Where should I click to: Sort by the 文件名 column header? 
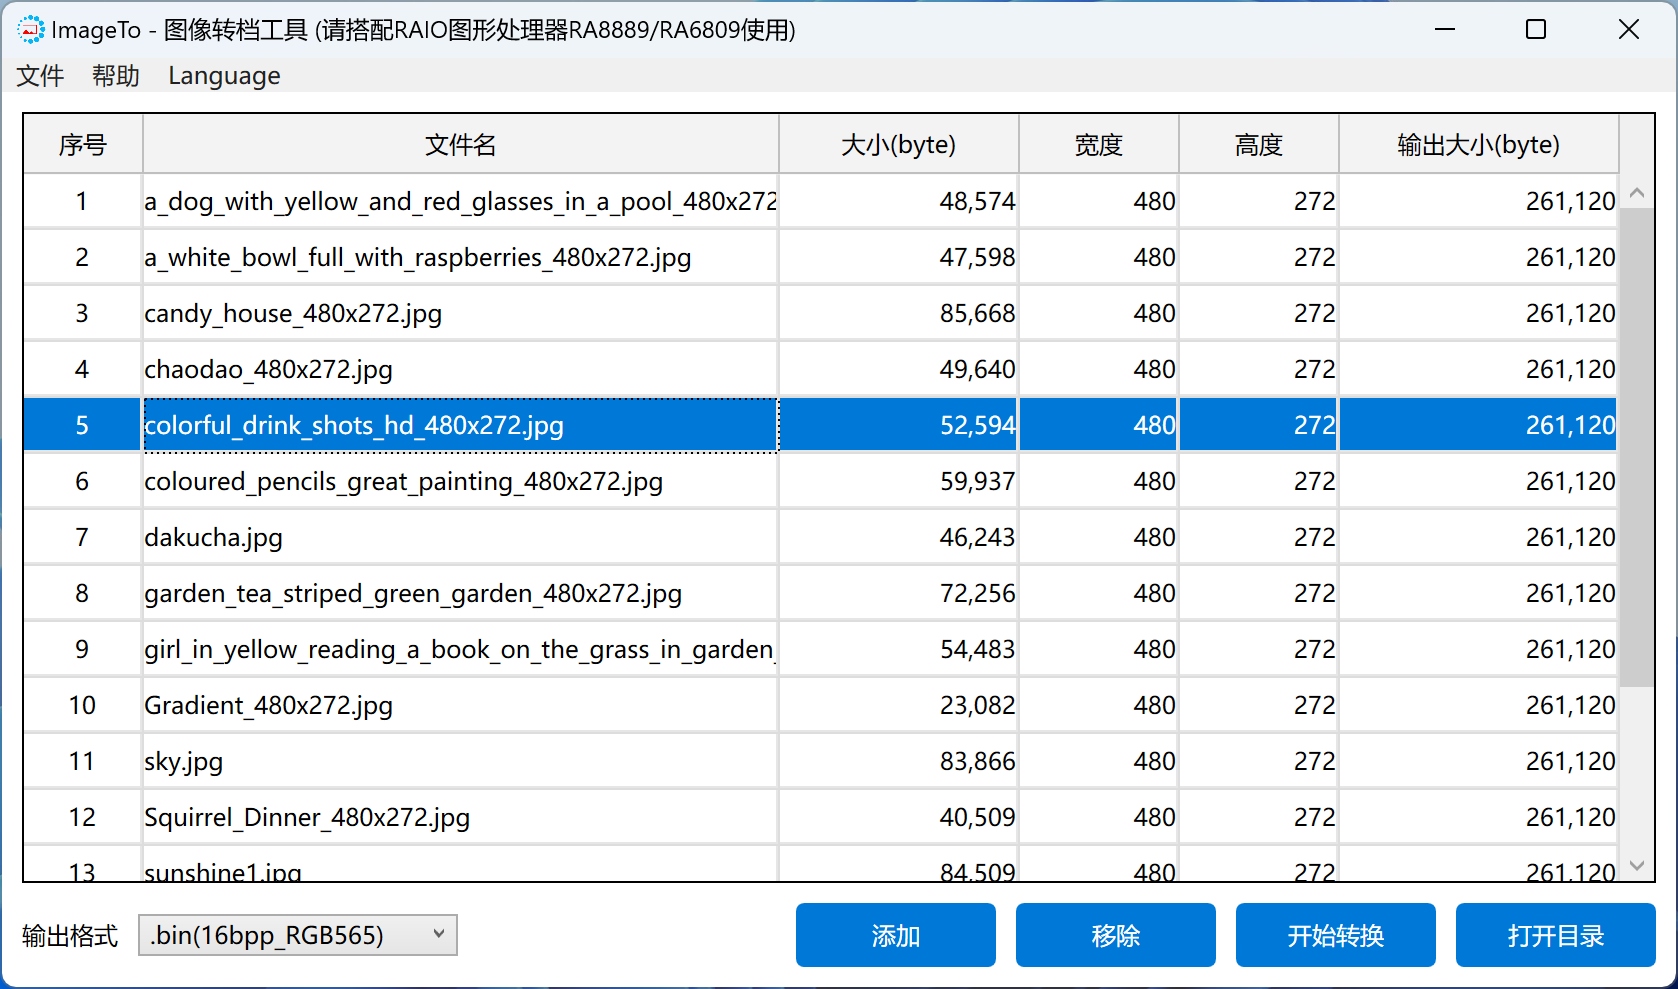tap(460, 145)
